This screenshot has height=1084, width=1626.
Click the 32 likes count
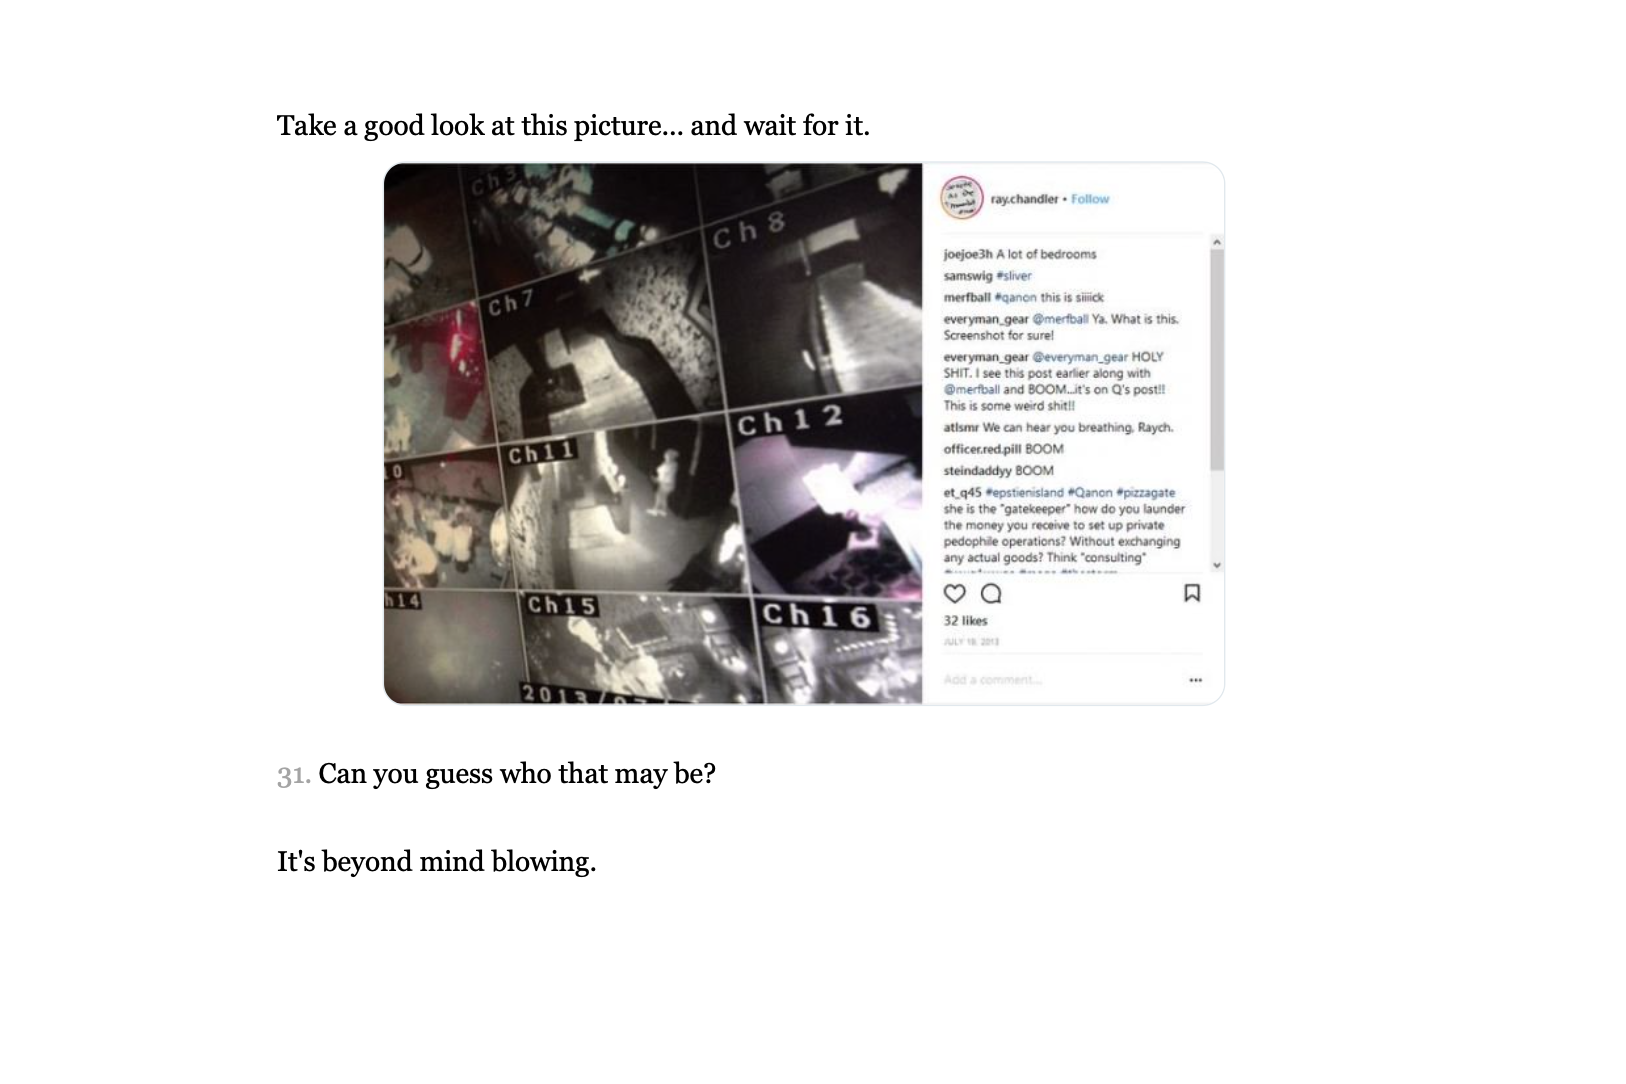click(x=965, y=621)
